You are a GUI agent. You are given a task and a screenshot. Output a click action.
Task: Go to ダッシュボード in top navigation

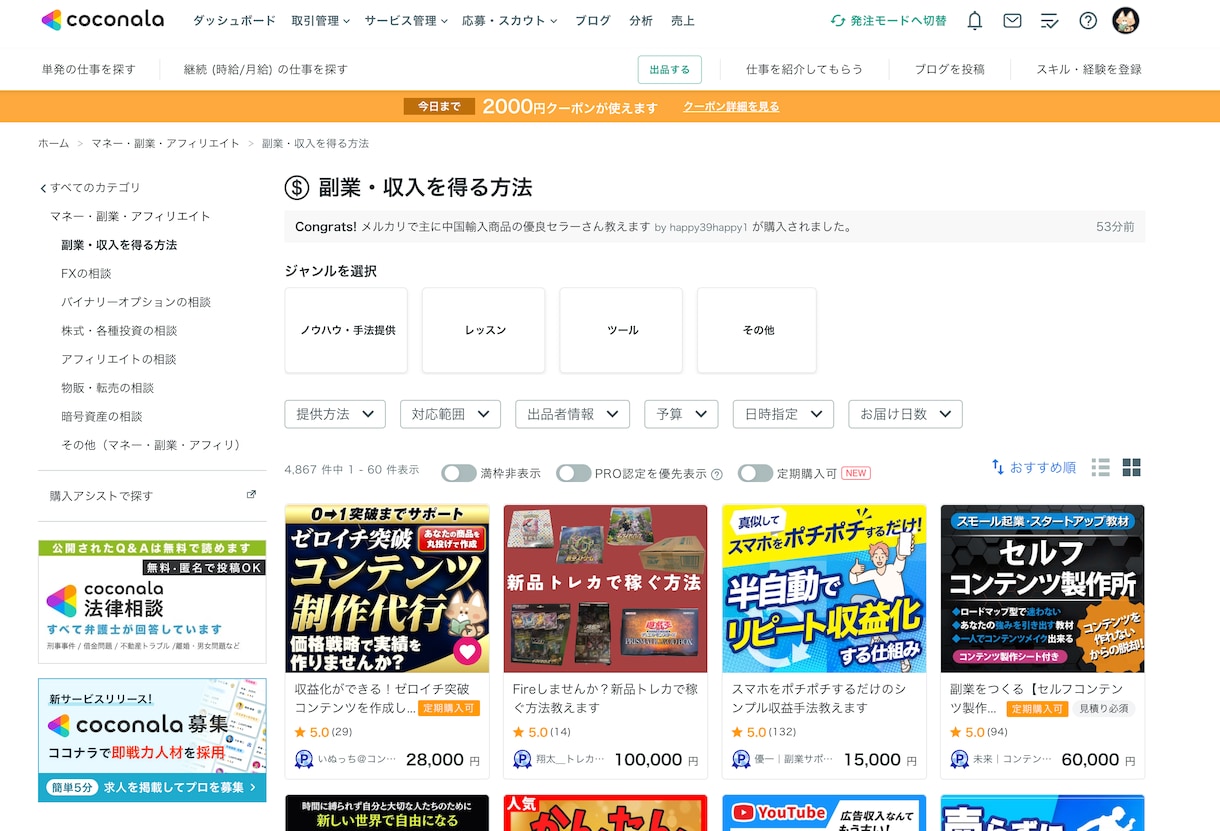coord(234,20)
